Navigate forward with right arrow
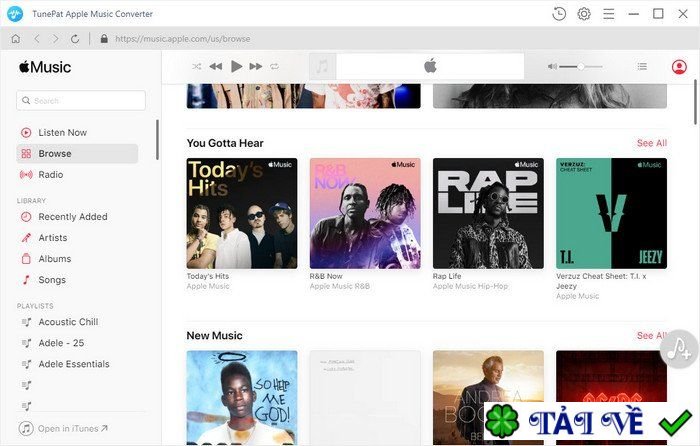This screenshot has width=700, height=446. click(x=55, y=39)
